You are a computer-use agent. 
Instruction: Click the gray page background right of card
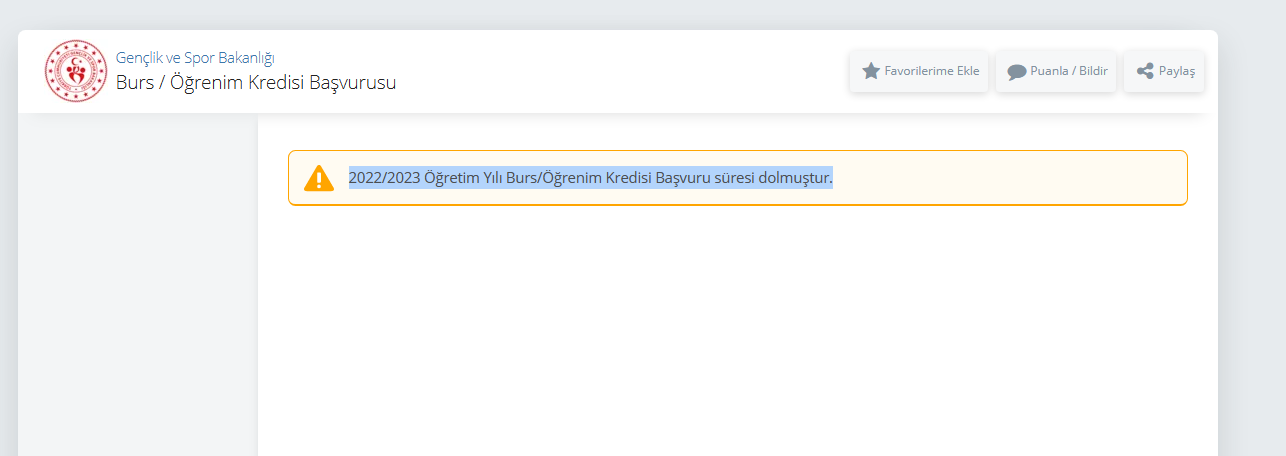pyautogui.click(x=1252, y=250)
